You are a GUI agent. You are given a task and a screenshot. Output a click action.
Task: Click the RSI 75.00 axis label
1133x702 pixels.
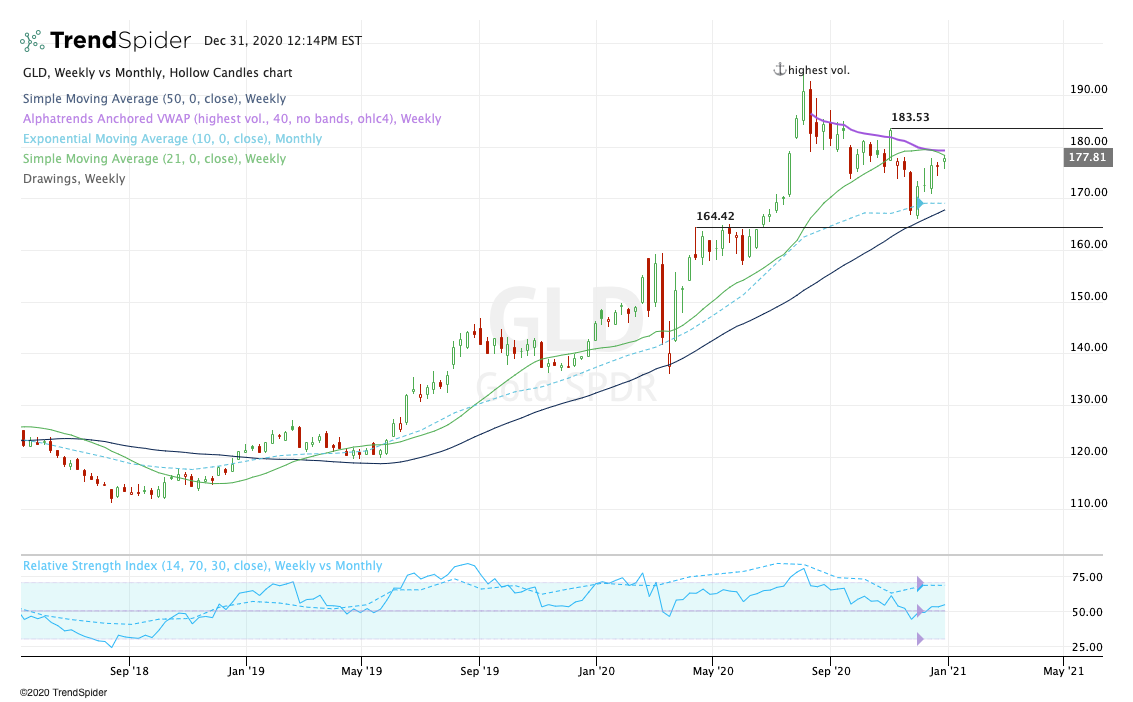tap(1087, 577)
